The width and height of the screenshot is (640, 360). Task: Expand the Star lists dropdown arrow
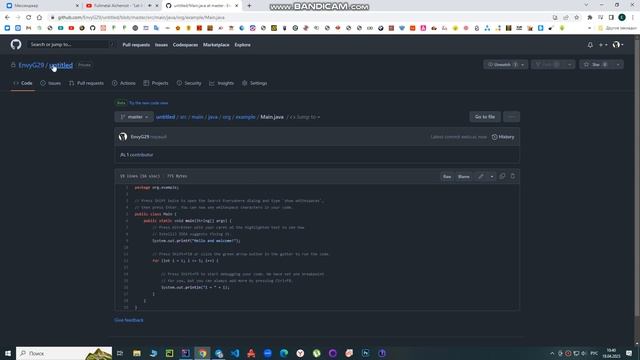click(x=618, y=64)
